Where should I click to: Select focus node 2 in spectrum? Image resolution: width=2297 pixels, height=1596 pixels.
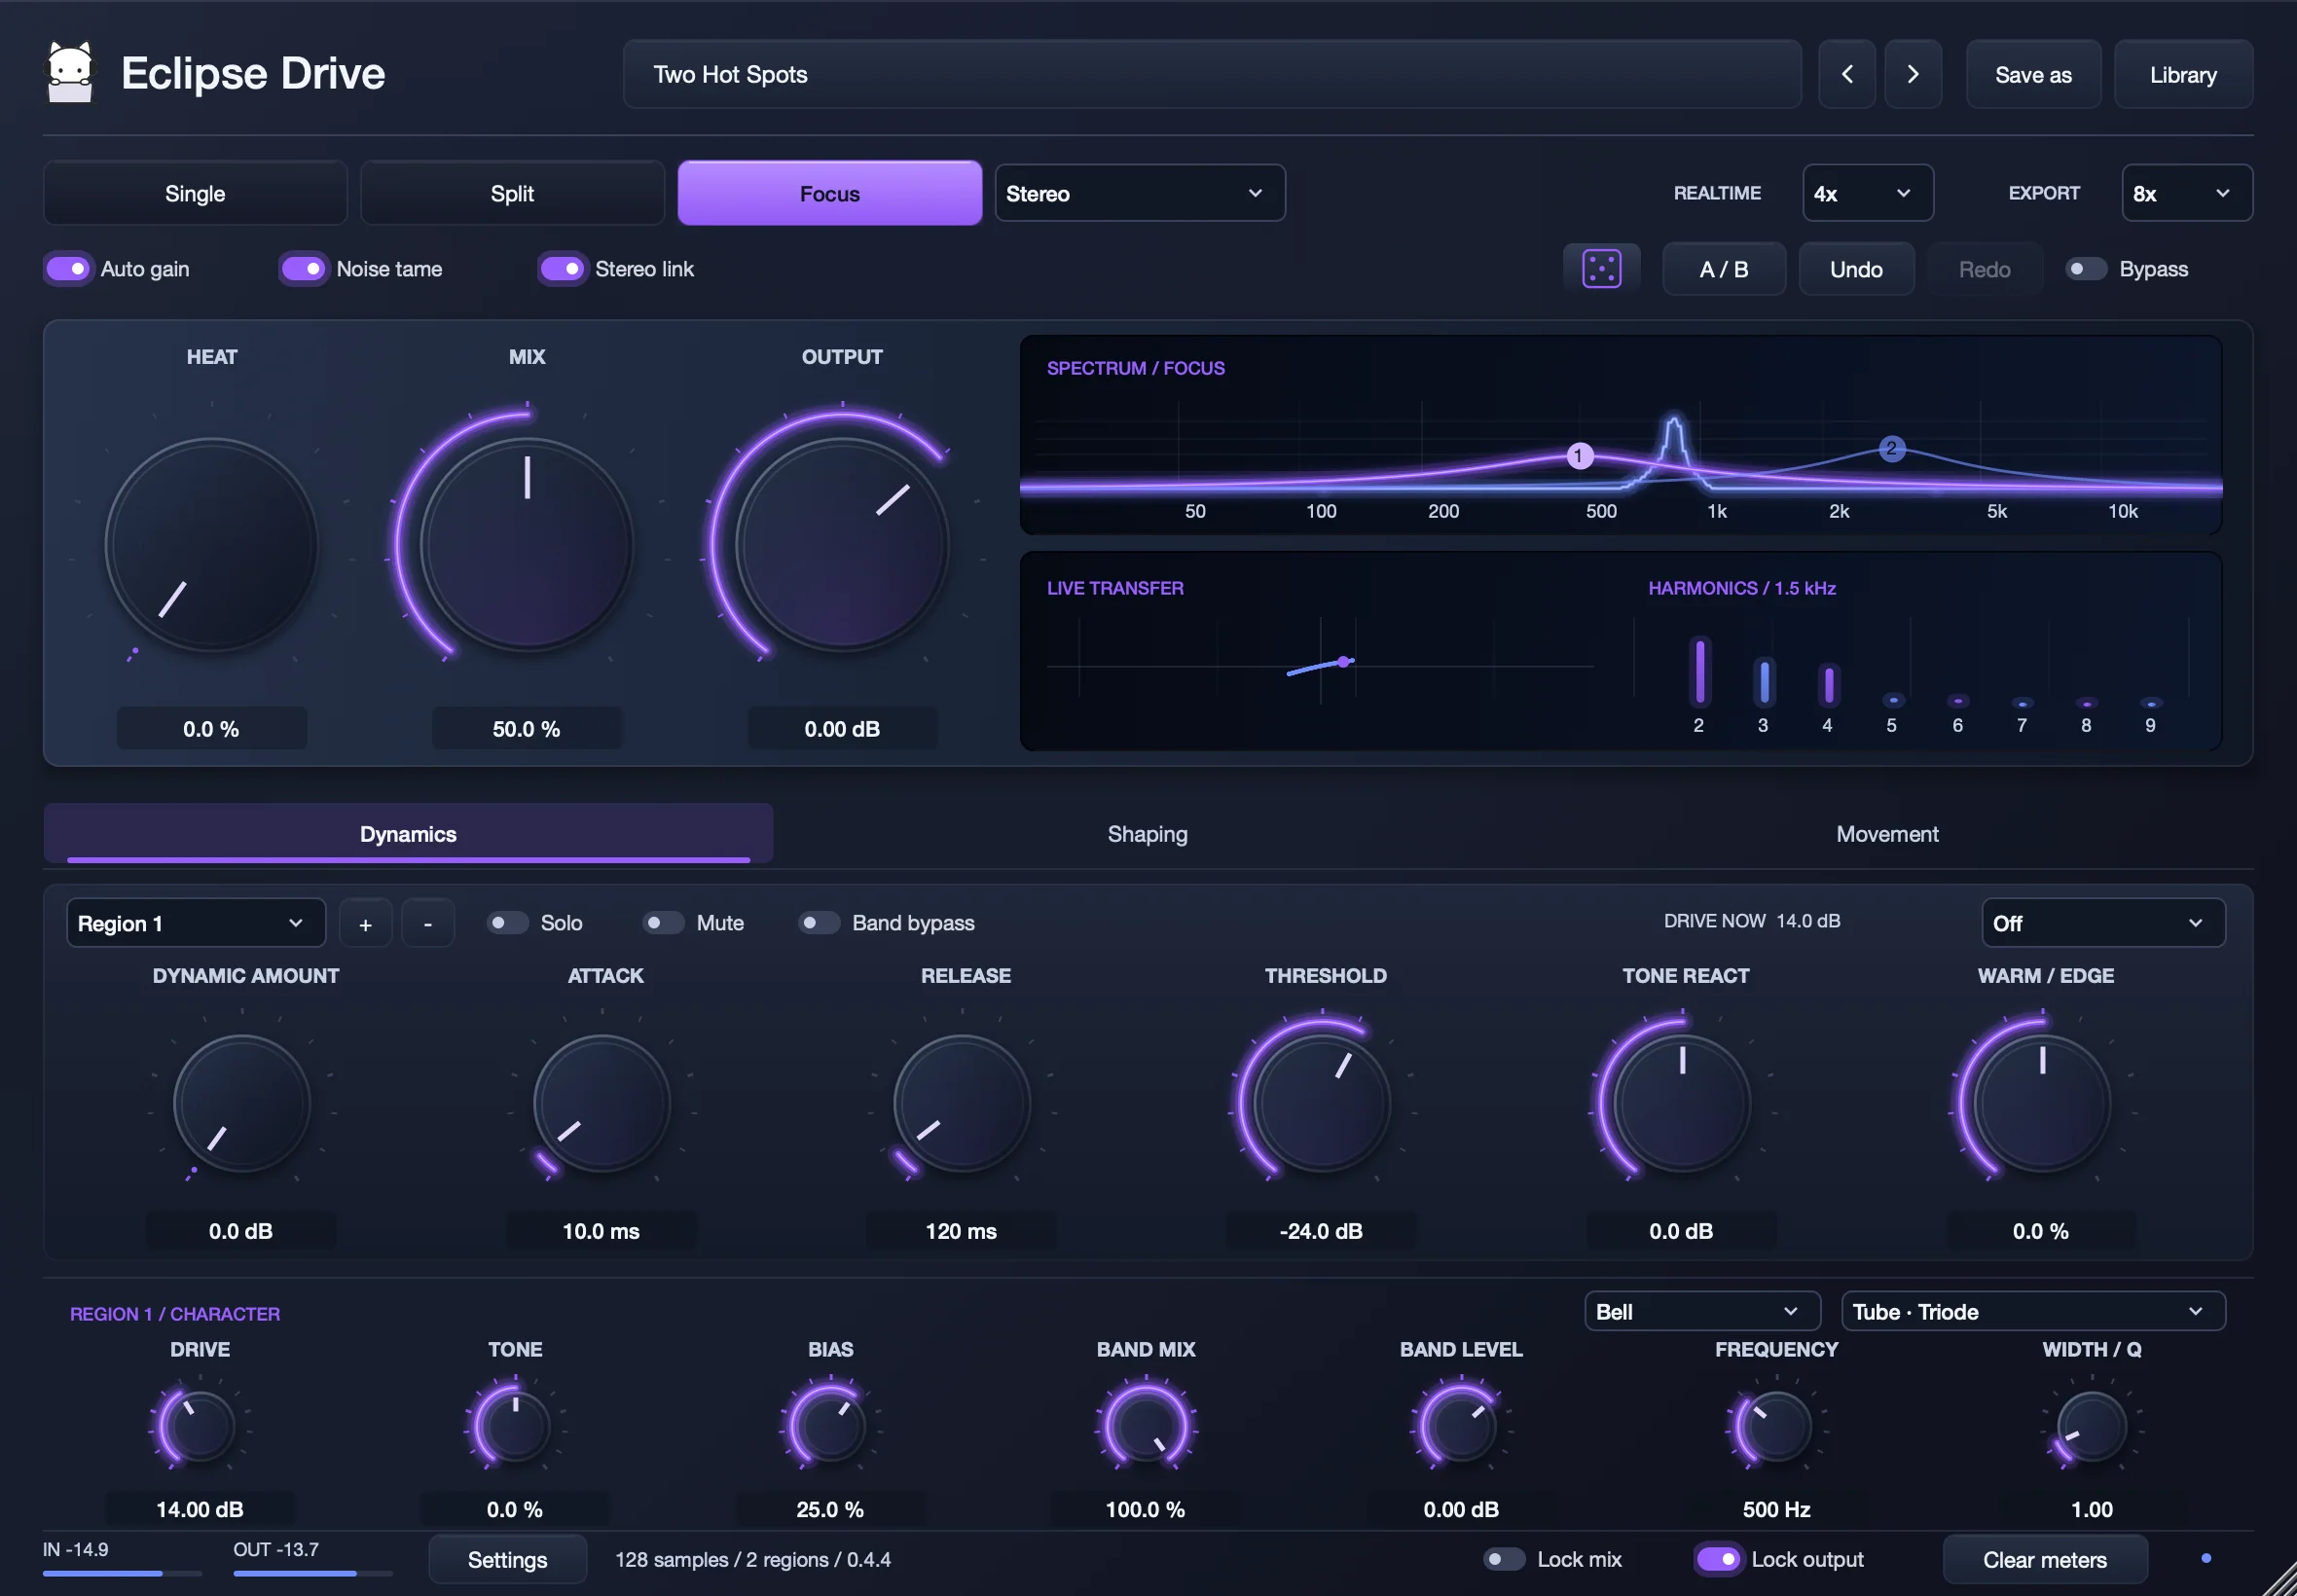click(x=1890, y=449)
